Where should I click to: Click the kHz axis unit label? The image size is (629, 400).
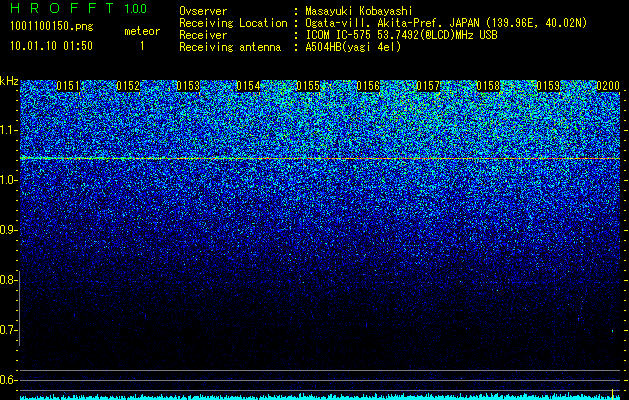pyautogui.click(x=9, y=81)
